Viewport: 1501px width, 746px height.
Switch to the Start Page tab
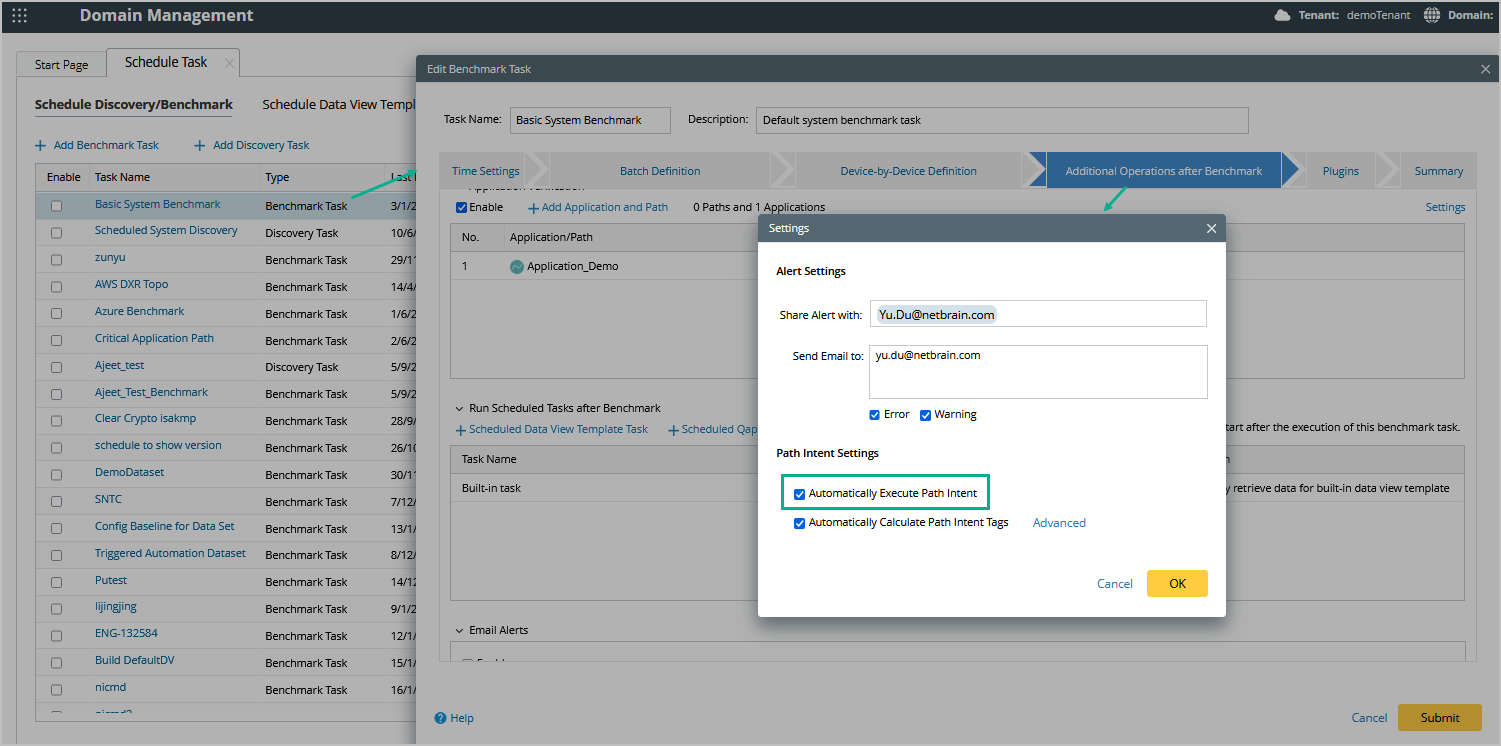click(61, 65)
